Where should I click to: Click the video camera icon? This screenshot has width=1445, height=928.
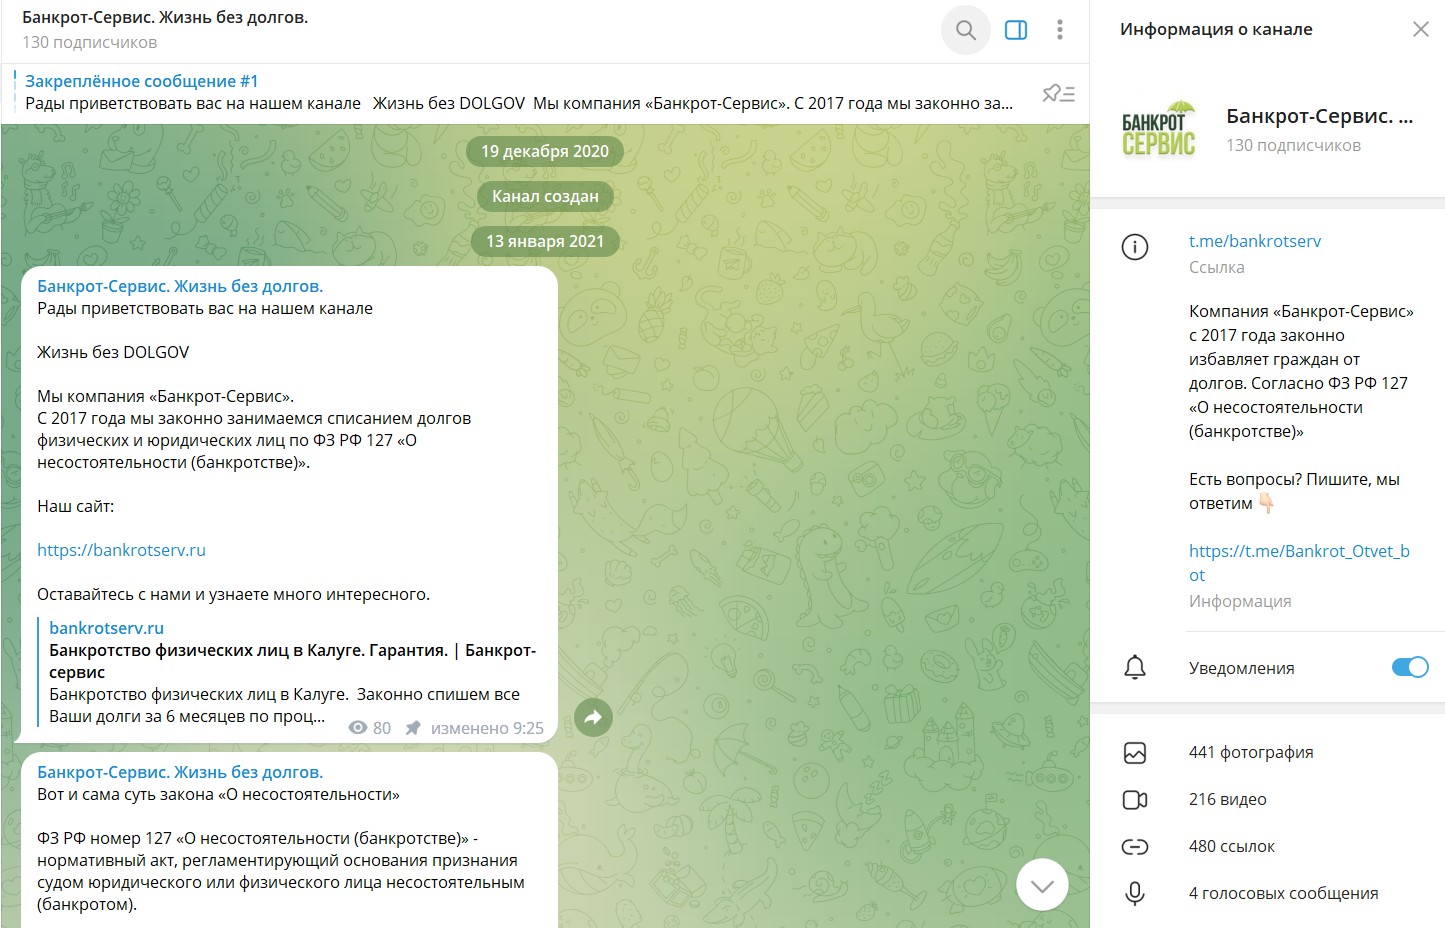coord(1135,800)
